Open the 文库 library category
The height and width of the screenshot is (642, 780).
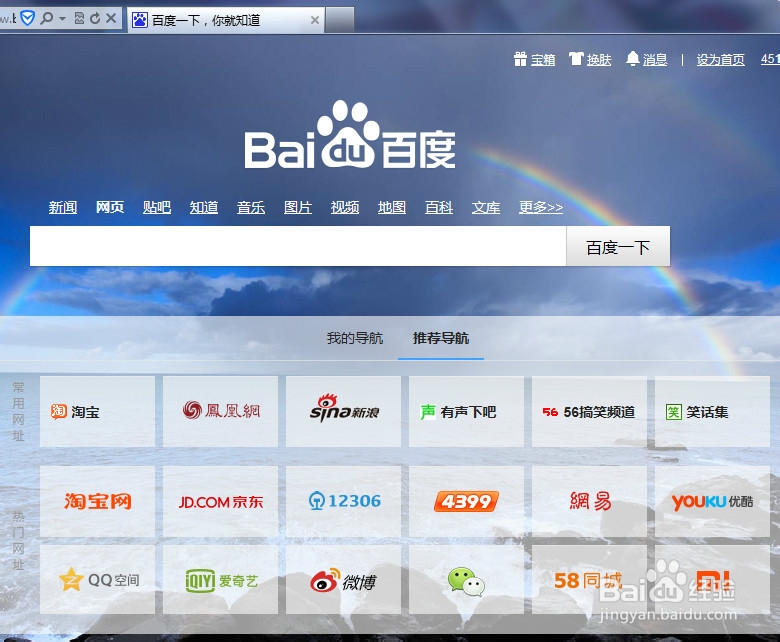(486, 207)
